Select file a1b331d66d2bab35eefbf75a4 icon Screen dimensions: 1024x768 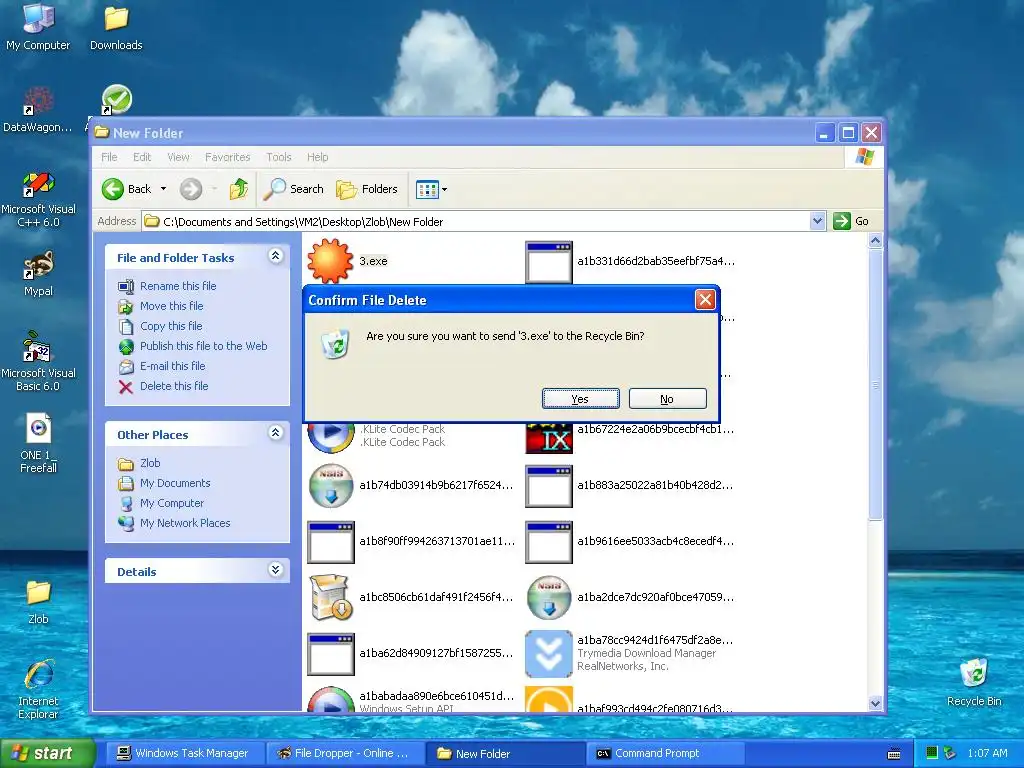coord(549,262)
